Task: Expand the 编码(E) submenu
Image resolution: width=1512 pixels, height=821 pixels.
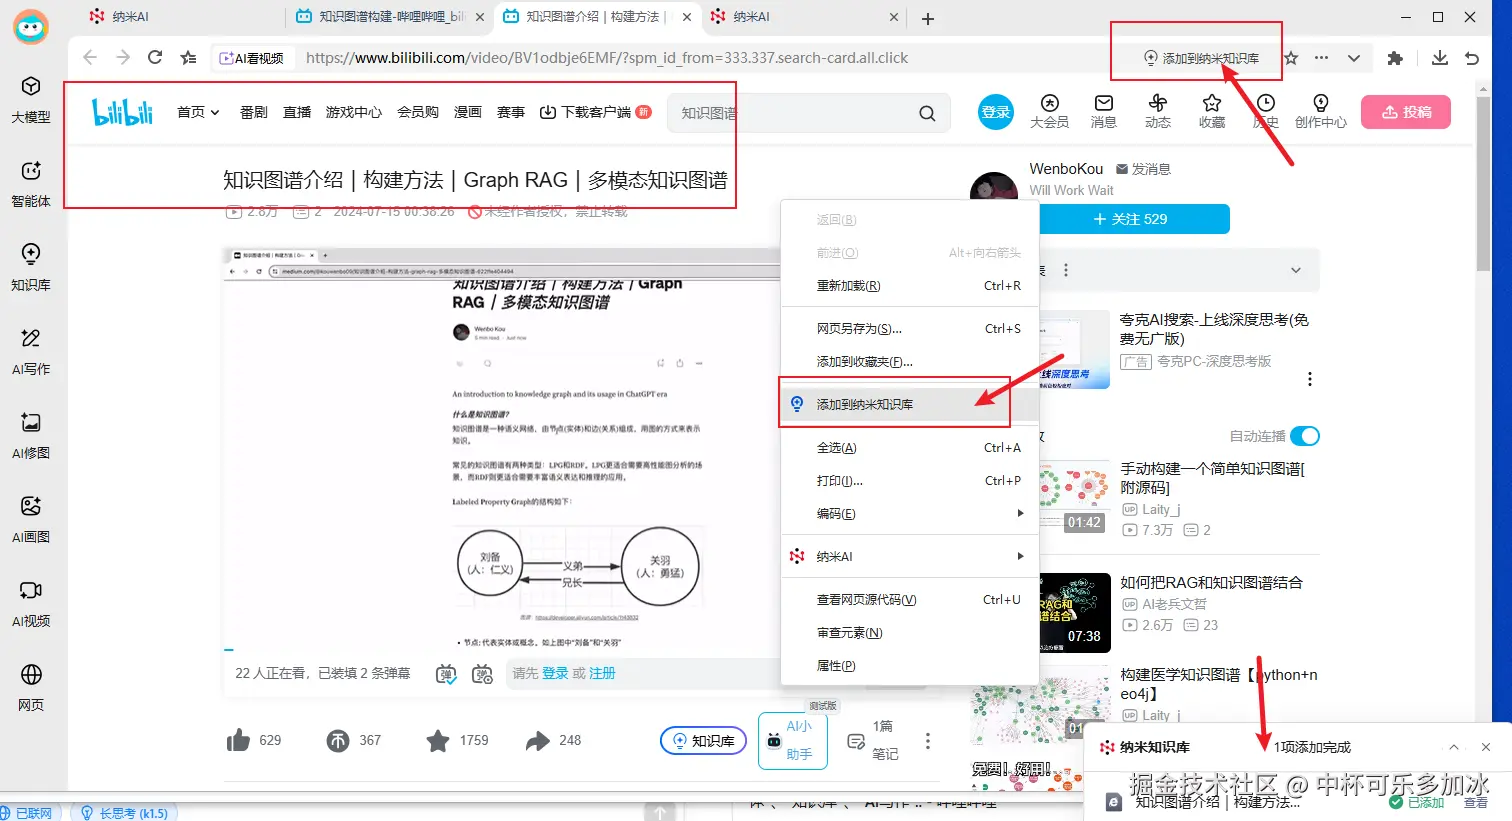Action: pyautogui.click(x=910, y=514)
